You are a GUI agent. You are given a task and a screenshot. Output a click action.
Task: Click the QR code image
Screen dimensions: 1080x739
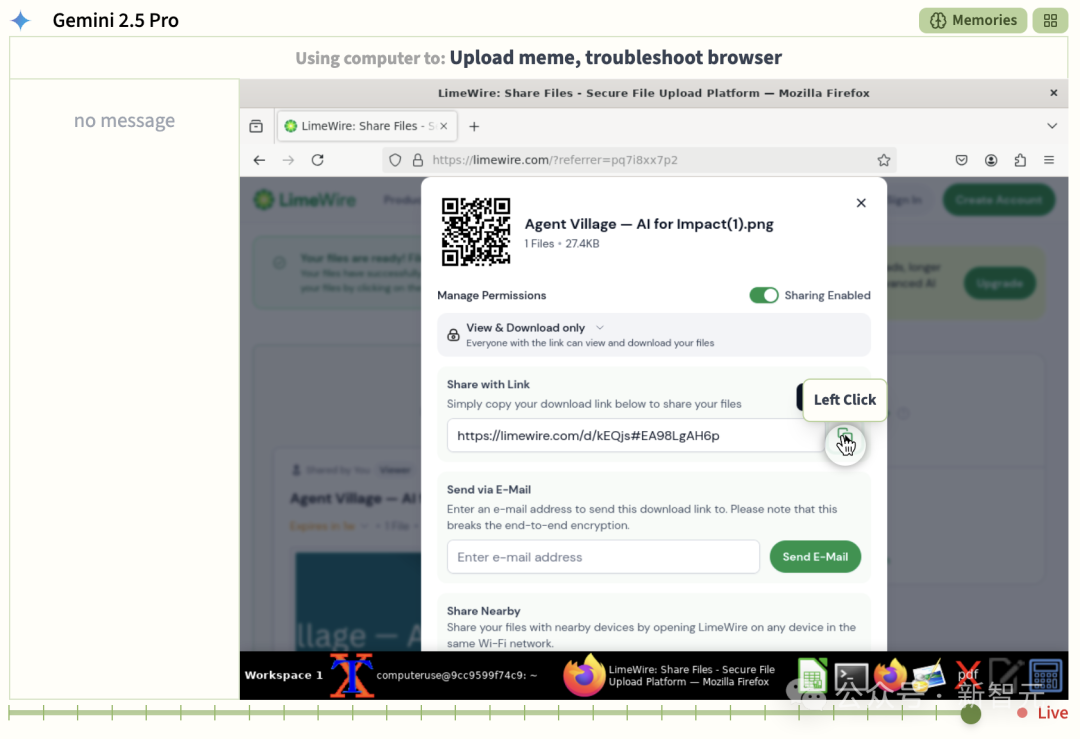pos(476,231)
